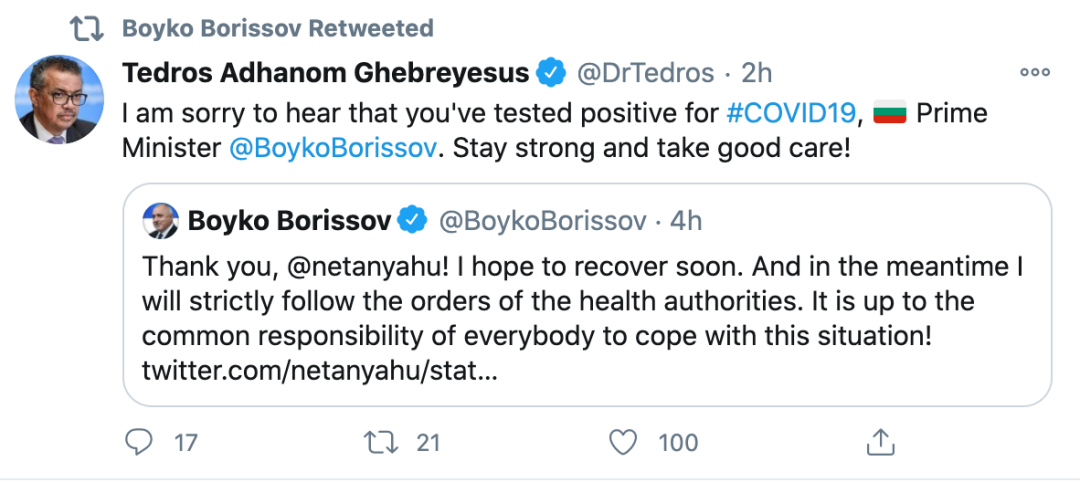Click the reply speech bubble icon
1080x482 pixels.
tap(141, 443)
